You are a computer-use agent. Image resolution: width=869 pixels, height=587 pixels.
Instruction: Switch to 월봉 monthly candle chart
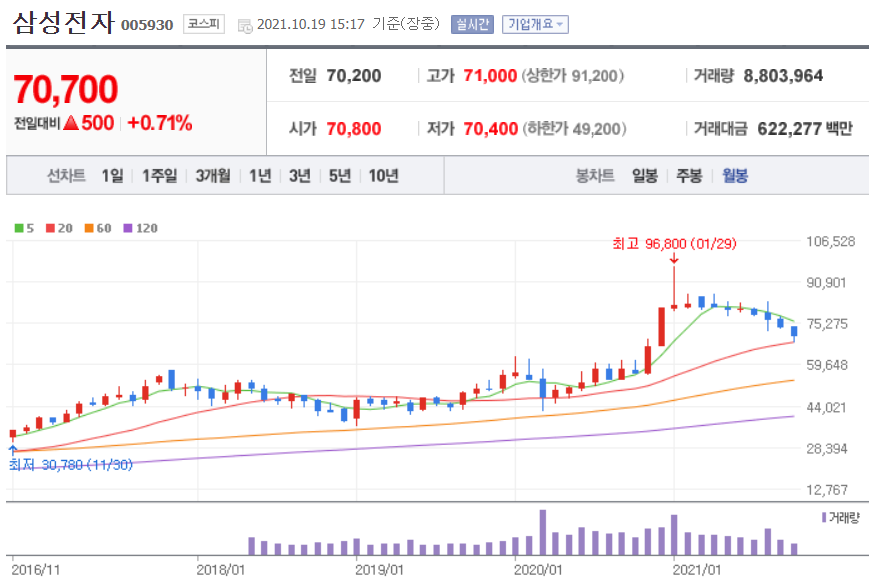pos(735,176)
